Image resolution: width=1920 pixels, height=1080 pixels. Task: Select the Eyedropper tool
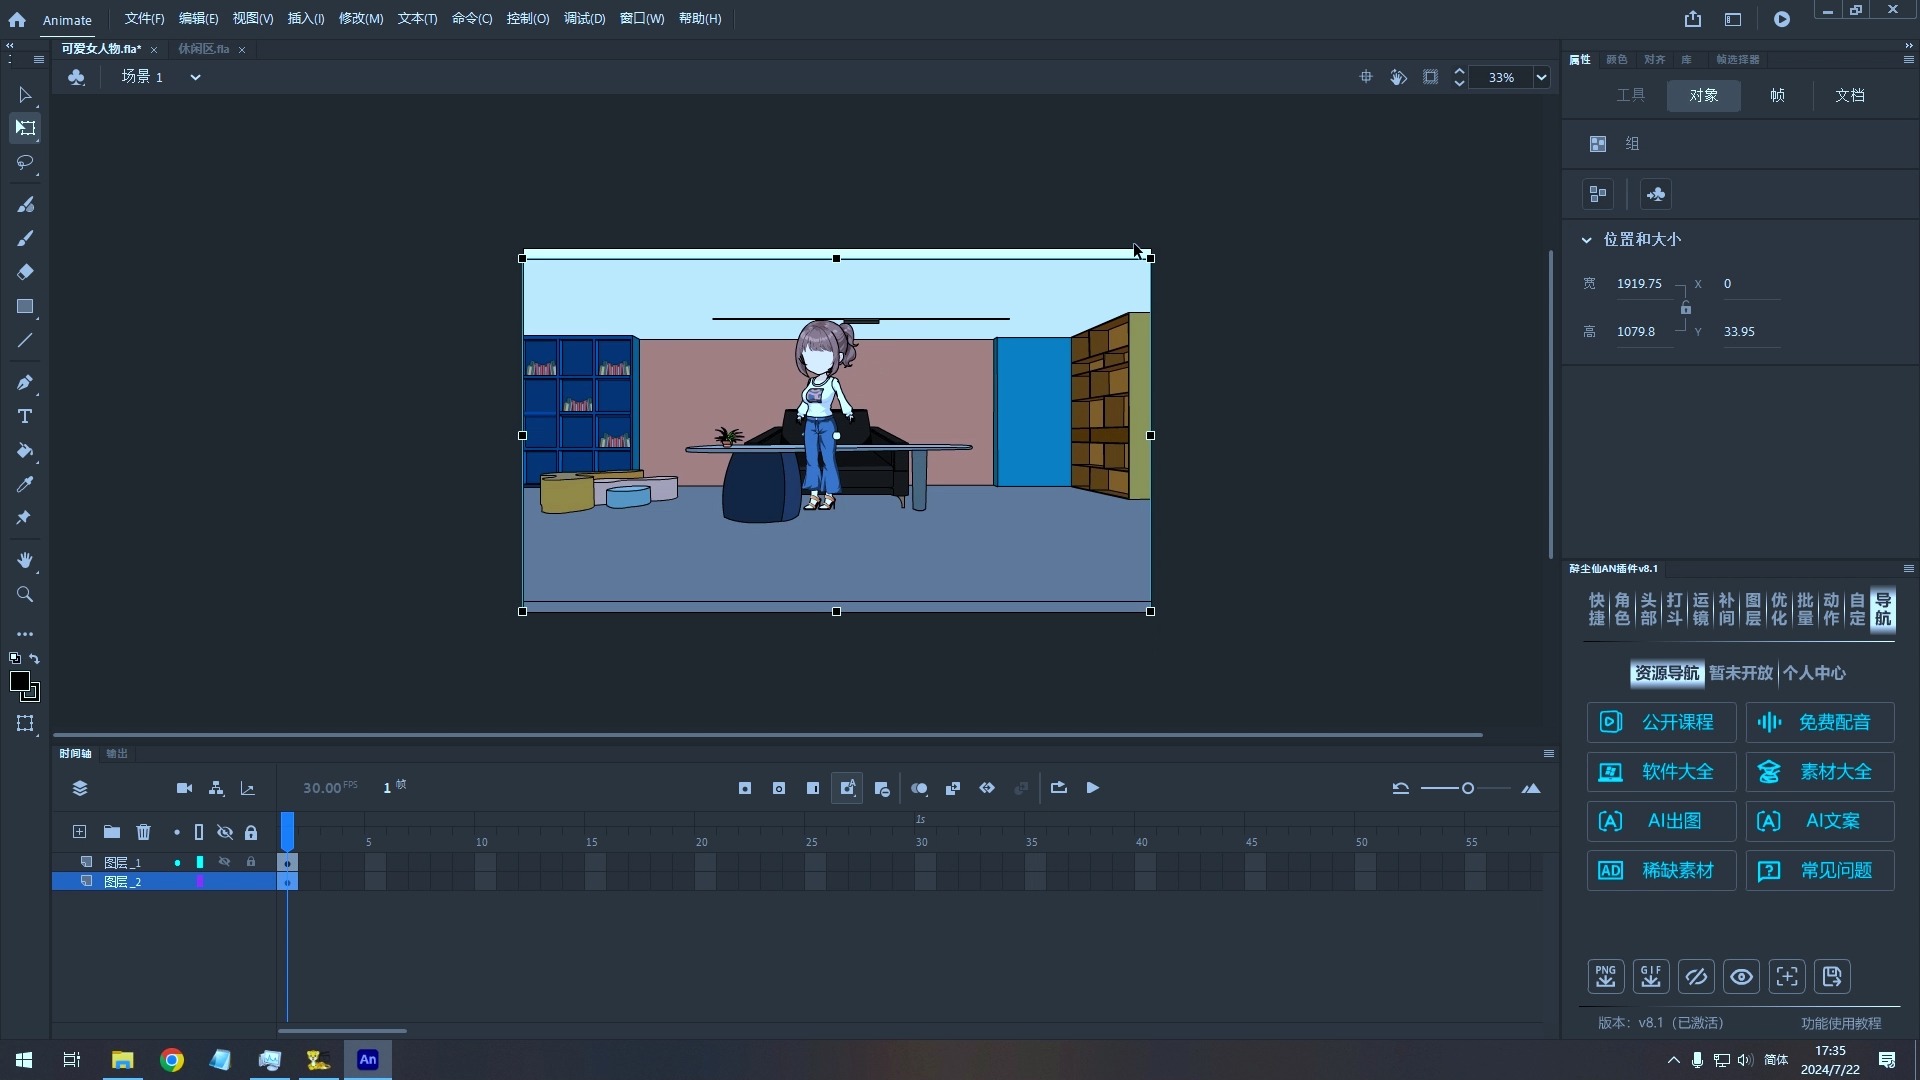click(x=25, y=484)
